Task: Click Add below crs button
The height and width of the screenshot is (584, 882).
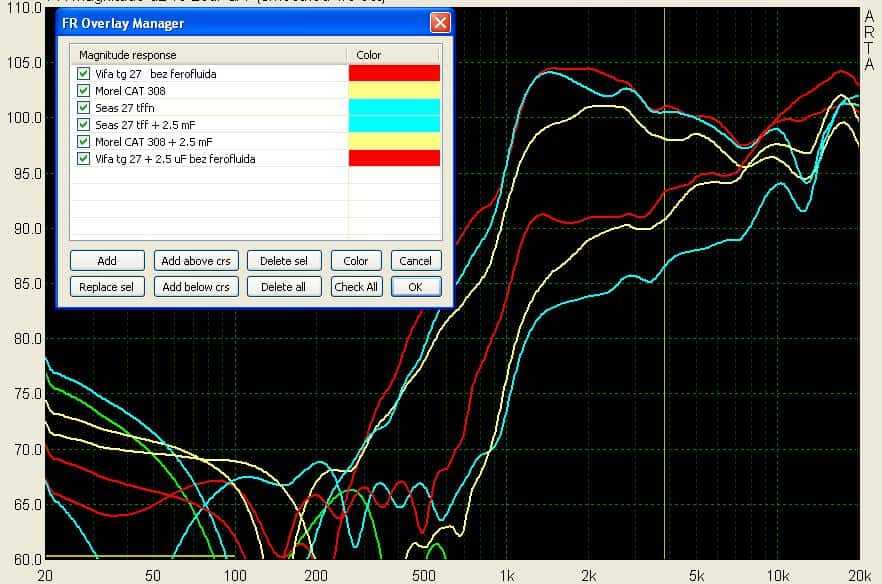Action: click(x=196, y=287)
